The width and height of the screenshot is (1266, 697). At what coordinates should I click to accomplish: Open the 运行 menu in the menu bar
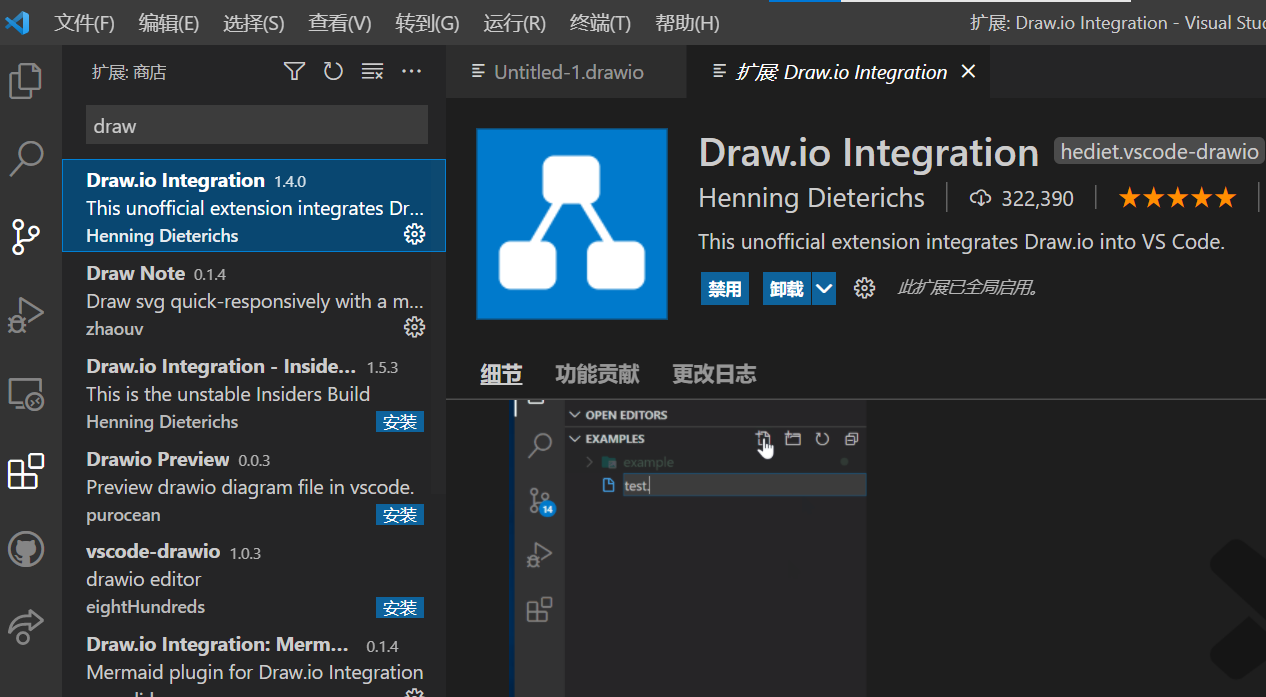[513, 22]
